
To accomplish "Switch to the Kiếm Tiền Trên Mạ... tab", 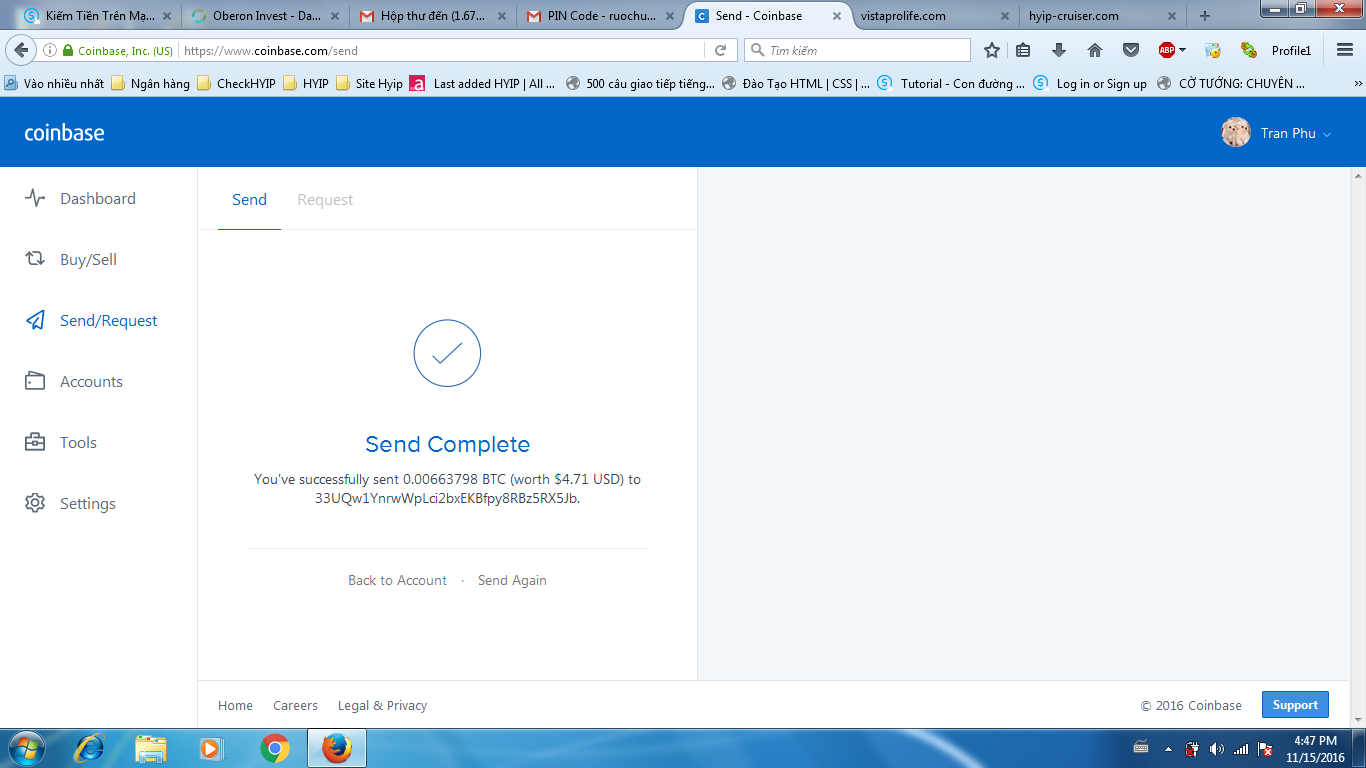I will [x=98, y=16].
